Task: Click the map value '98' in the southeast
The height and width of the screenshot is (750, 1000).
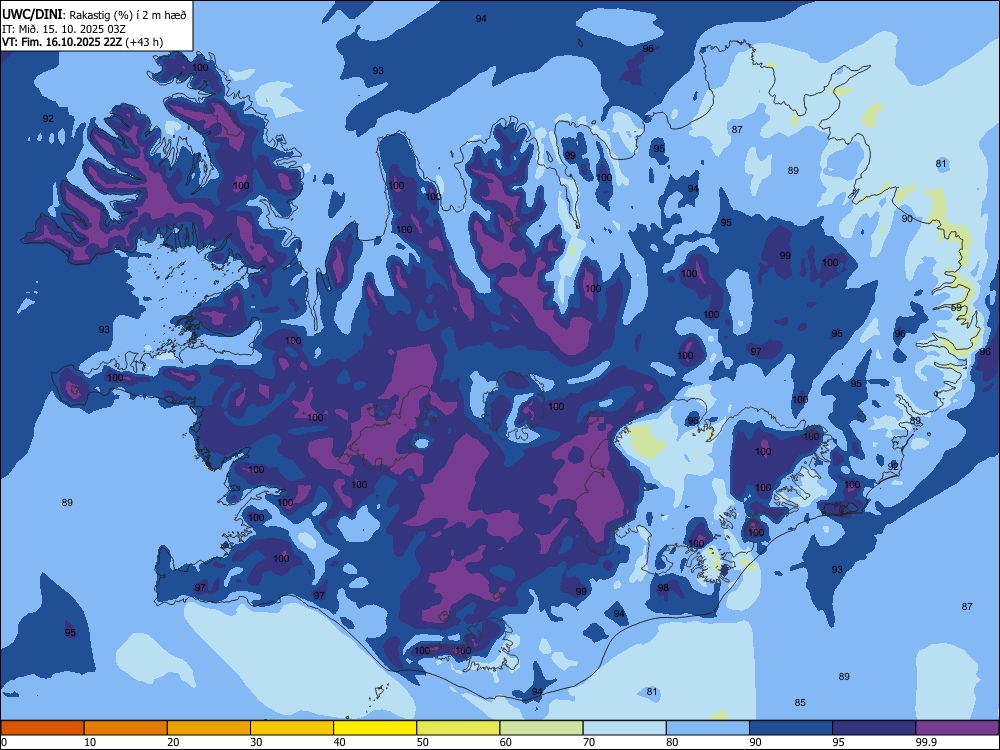Action: pyautogui.click(x=663, y=588)
